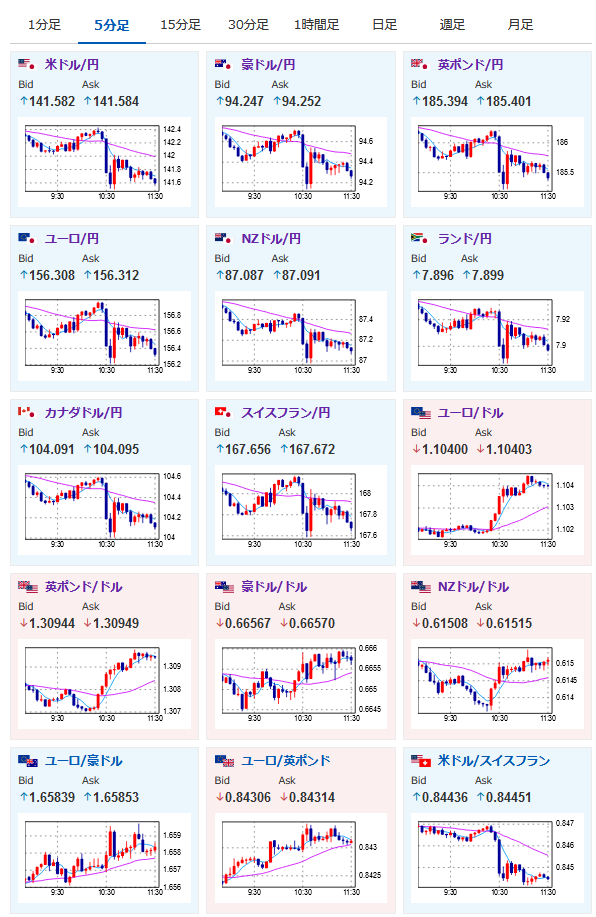
Task: Open the NZドル/円 pair link
Action: click(271, 239)
